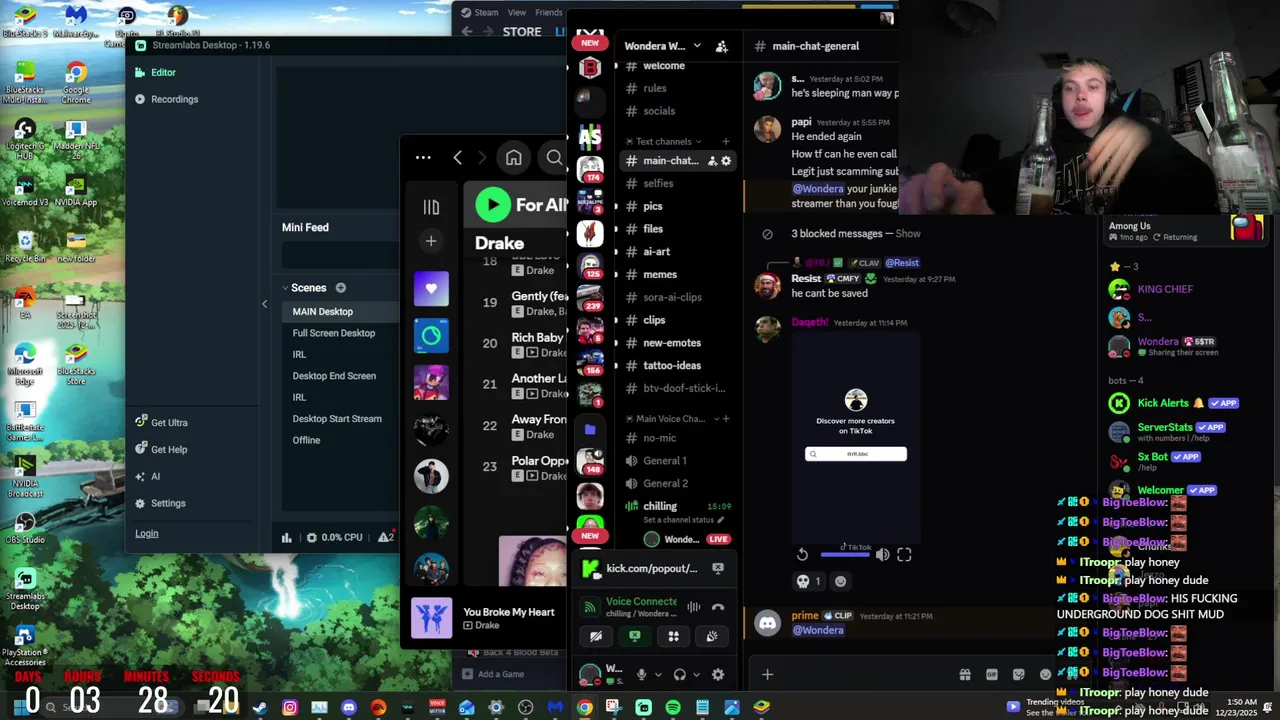Toggle noise suppression in voice panel

tap(693, 607)
